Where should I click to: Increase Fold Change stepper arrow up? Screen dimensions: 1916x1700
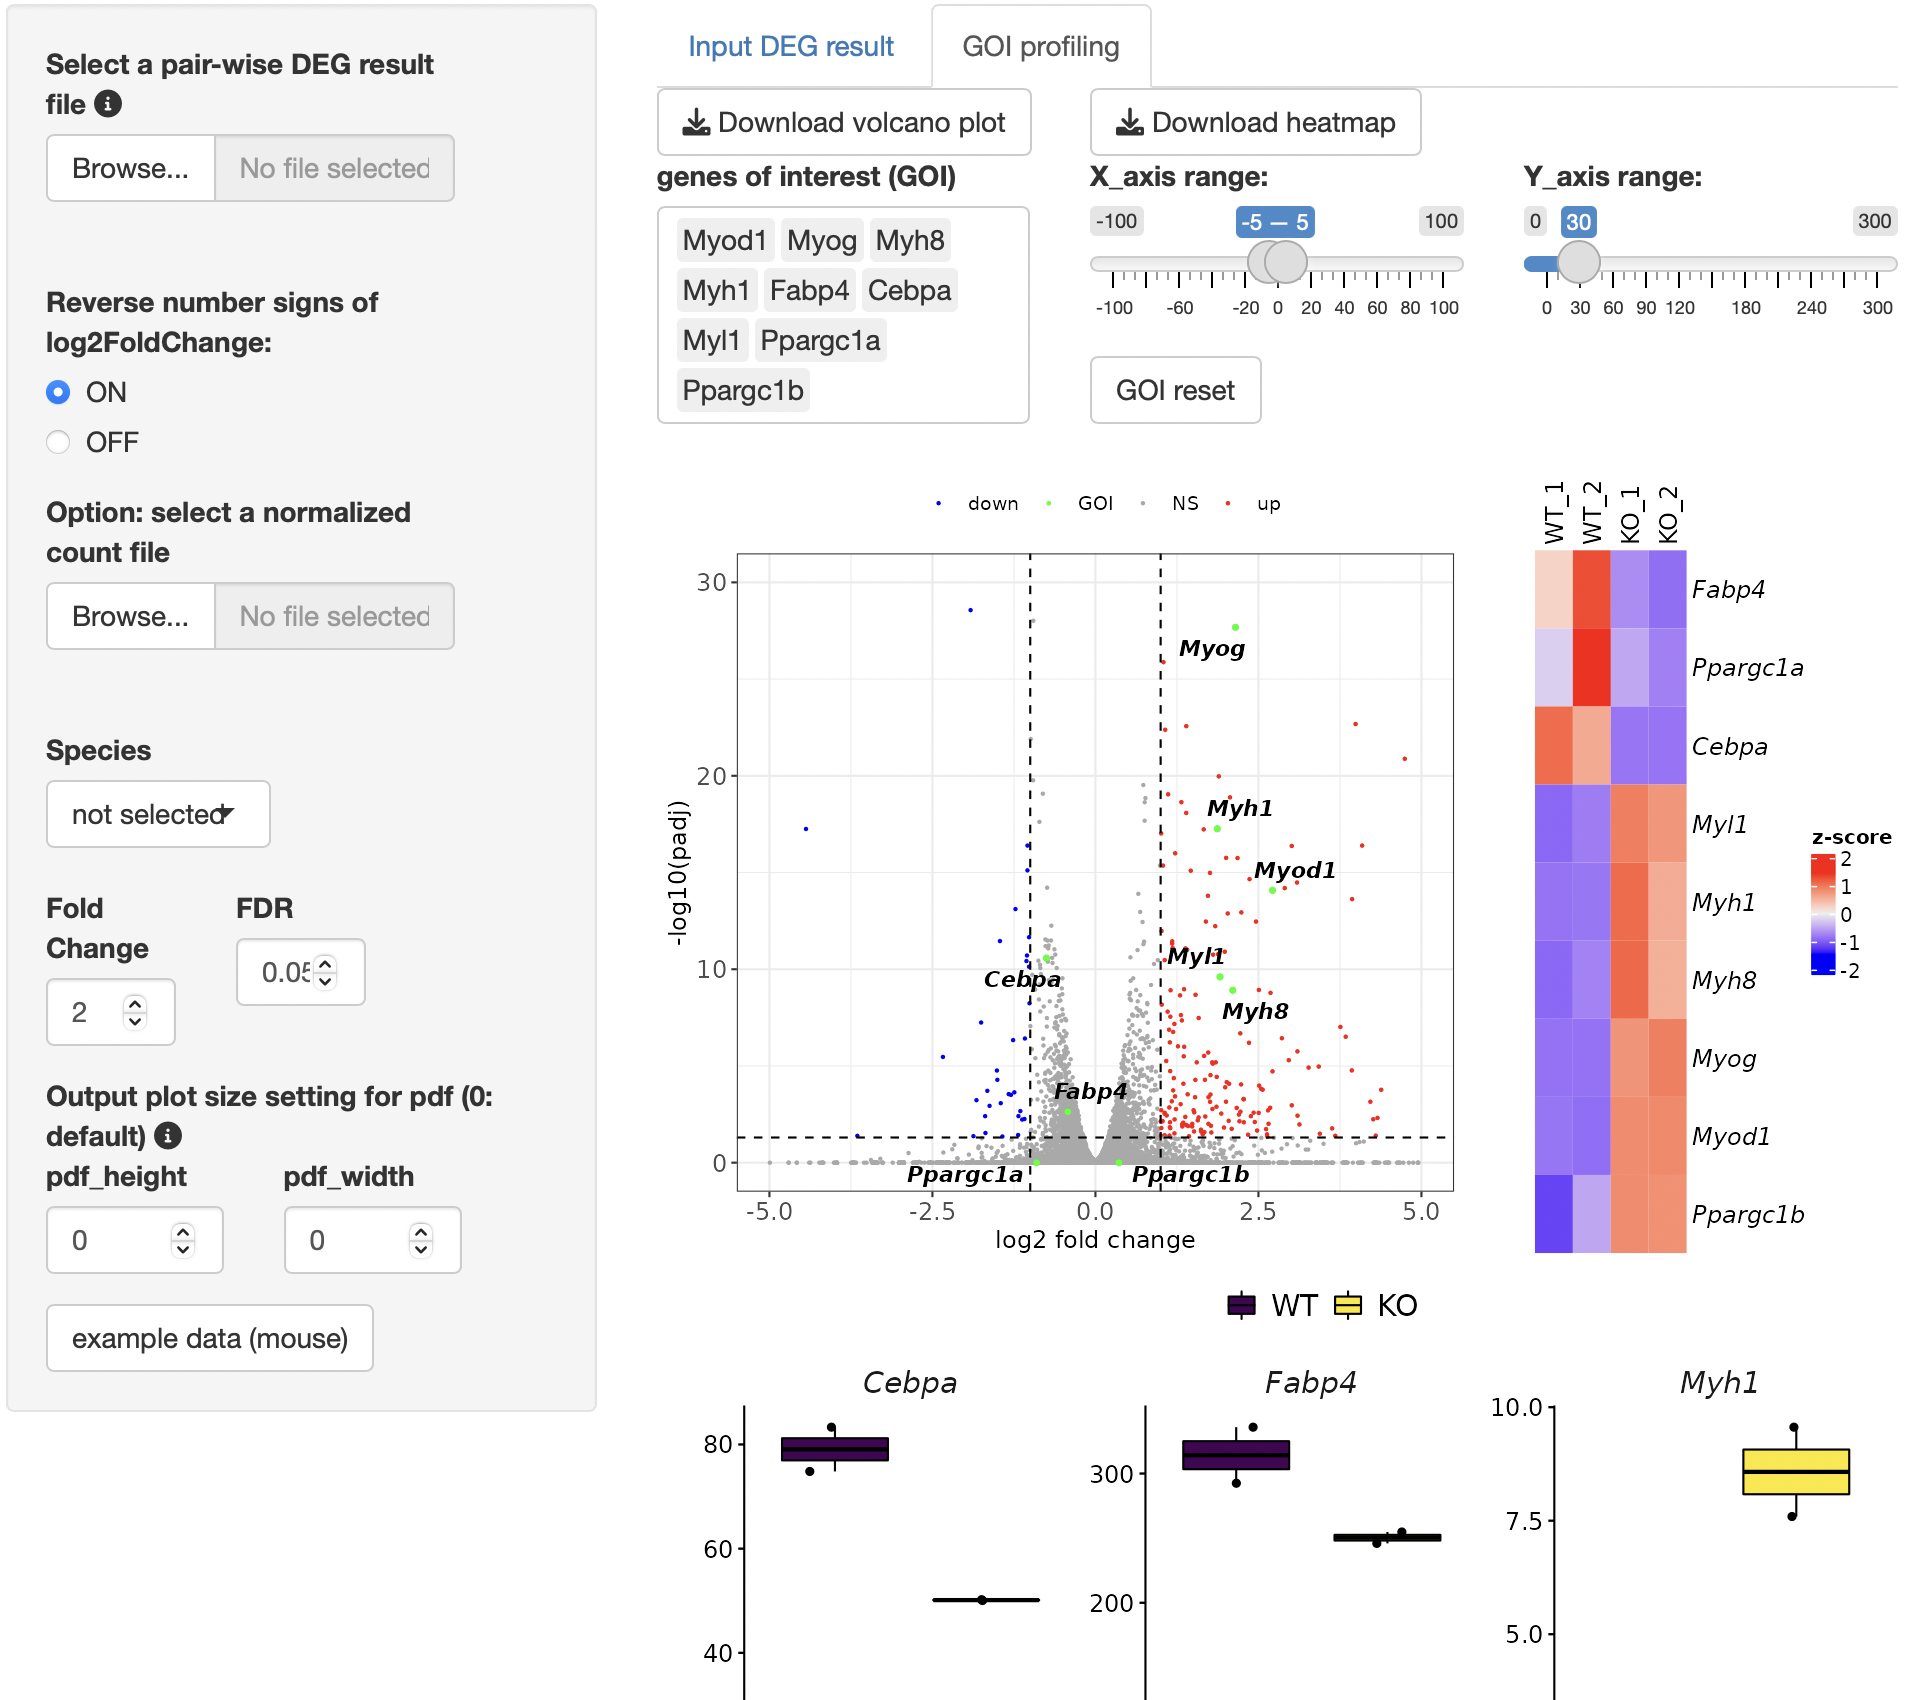pos(135,1002)
